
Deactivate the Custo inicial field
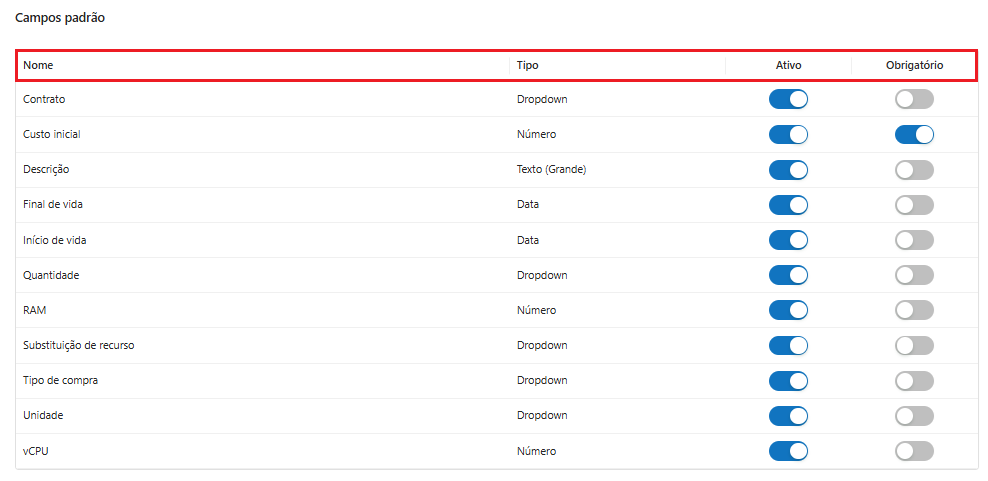pos(788,134)
